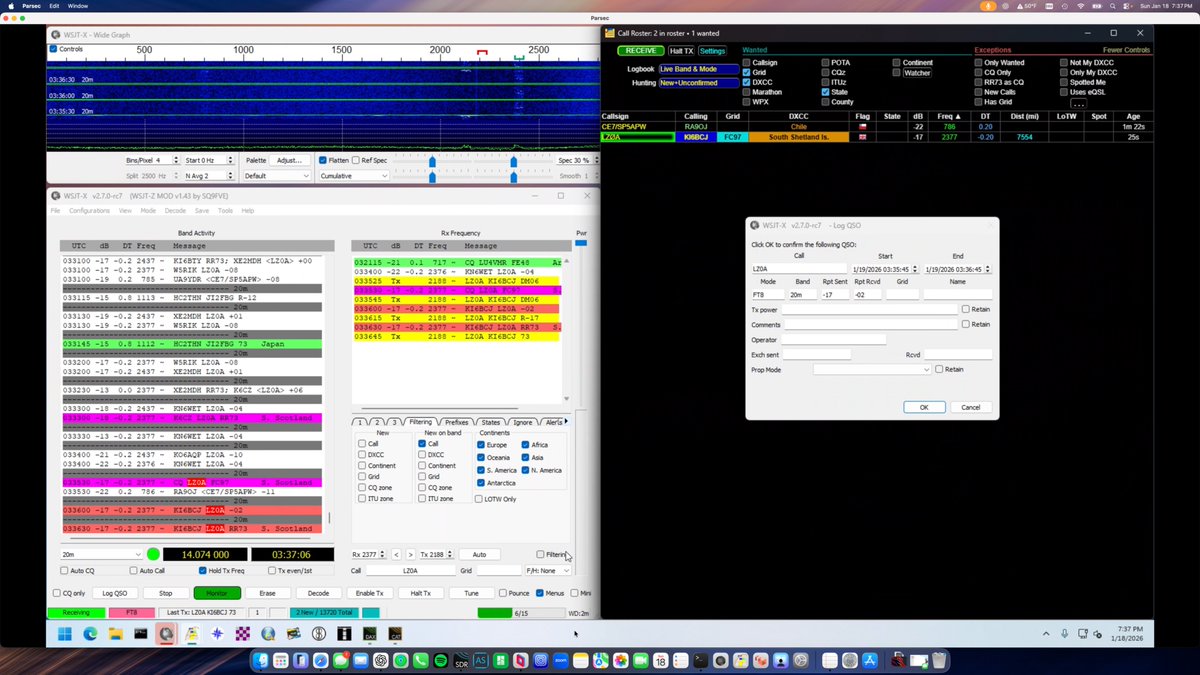
Task: Launch Microsoft Edge from the Windows taskbar
Action: pyautogui.click(x=89, y=633)
